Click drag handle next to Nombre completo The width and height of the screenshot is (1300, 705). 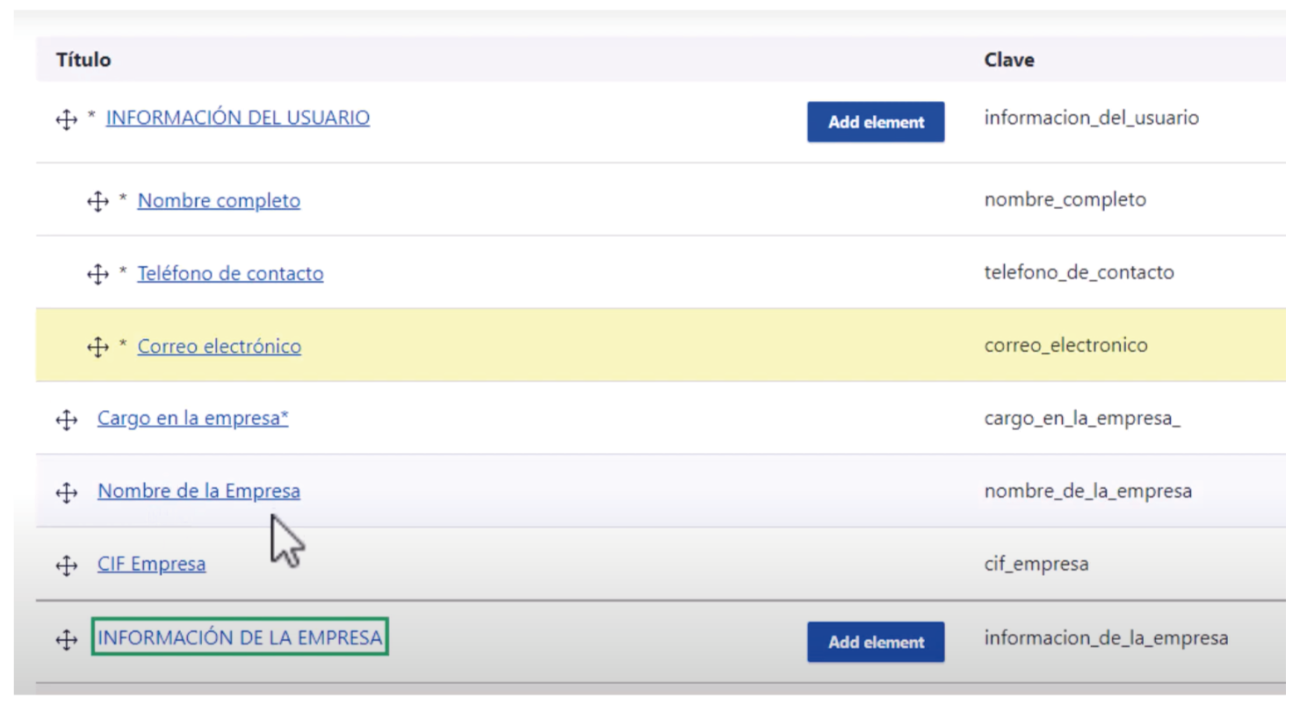point(97,201)
